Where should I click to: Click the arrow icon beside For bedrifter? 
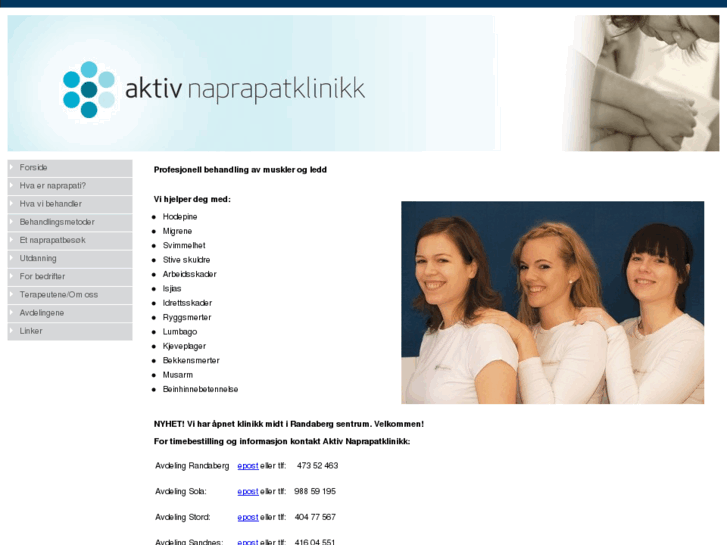pos(12,276)
